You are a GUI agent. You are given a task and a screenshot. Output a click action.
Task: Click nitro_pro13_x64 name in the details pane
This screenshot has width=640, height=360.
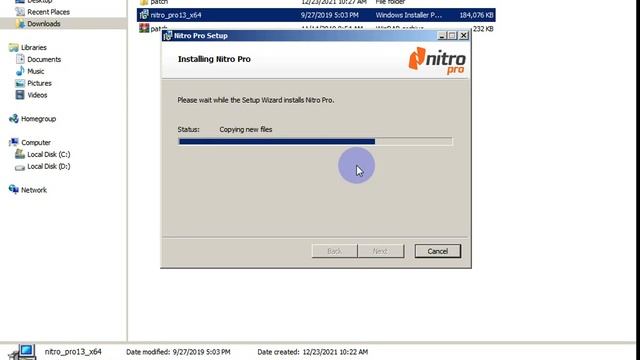[x=73, y=351]
